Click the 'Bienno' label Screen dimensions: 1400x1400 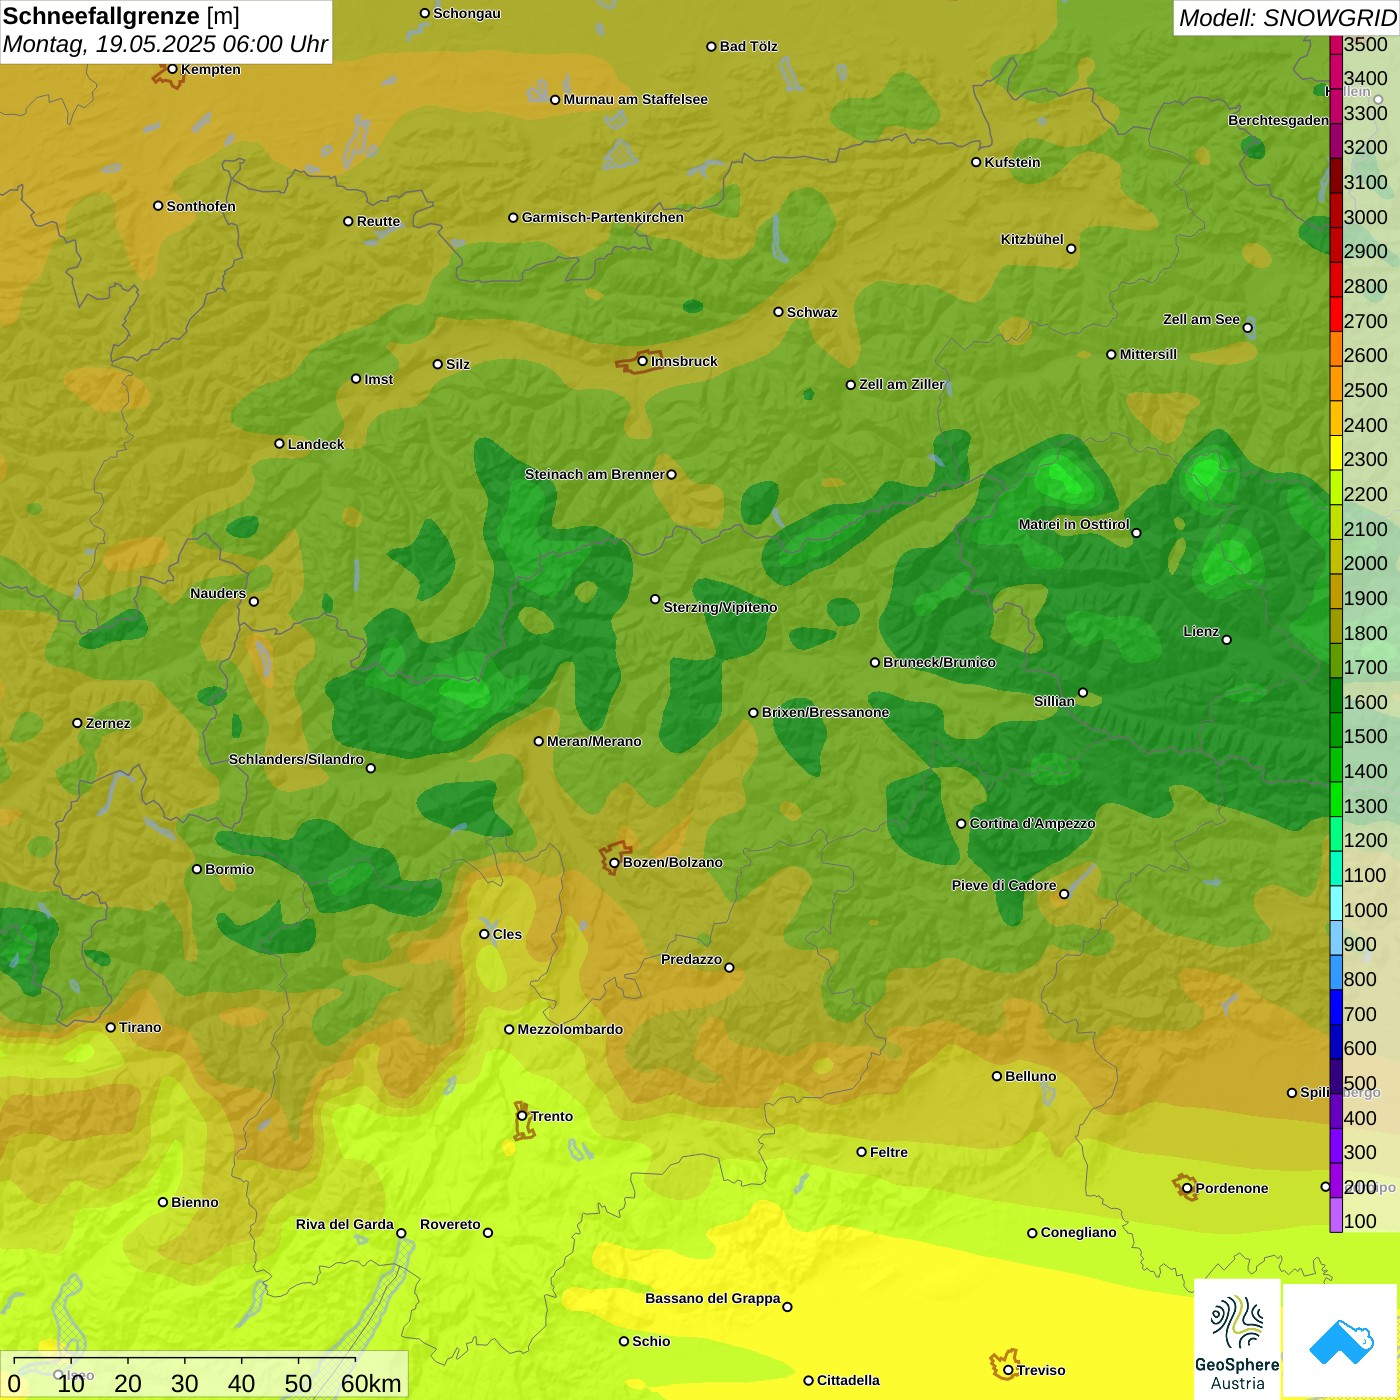[194, 1202]
